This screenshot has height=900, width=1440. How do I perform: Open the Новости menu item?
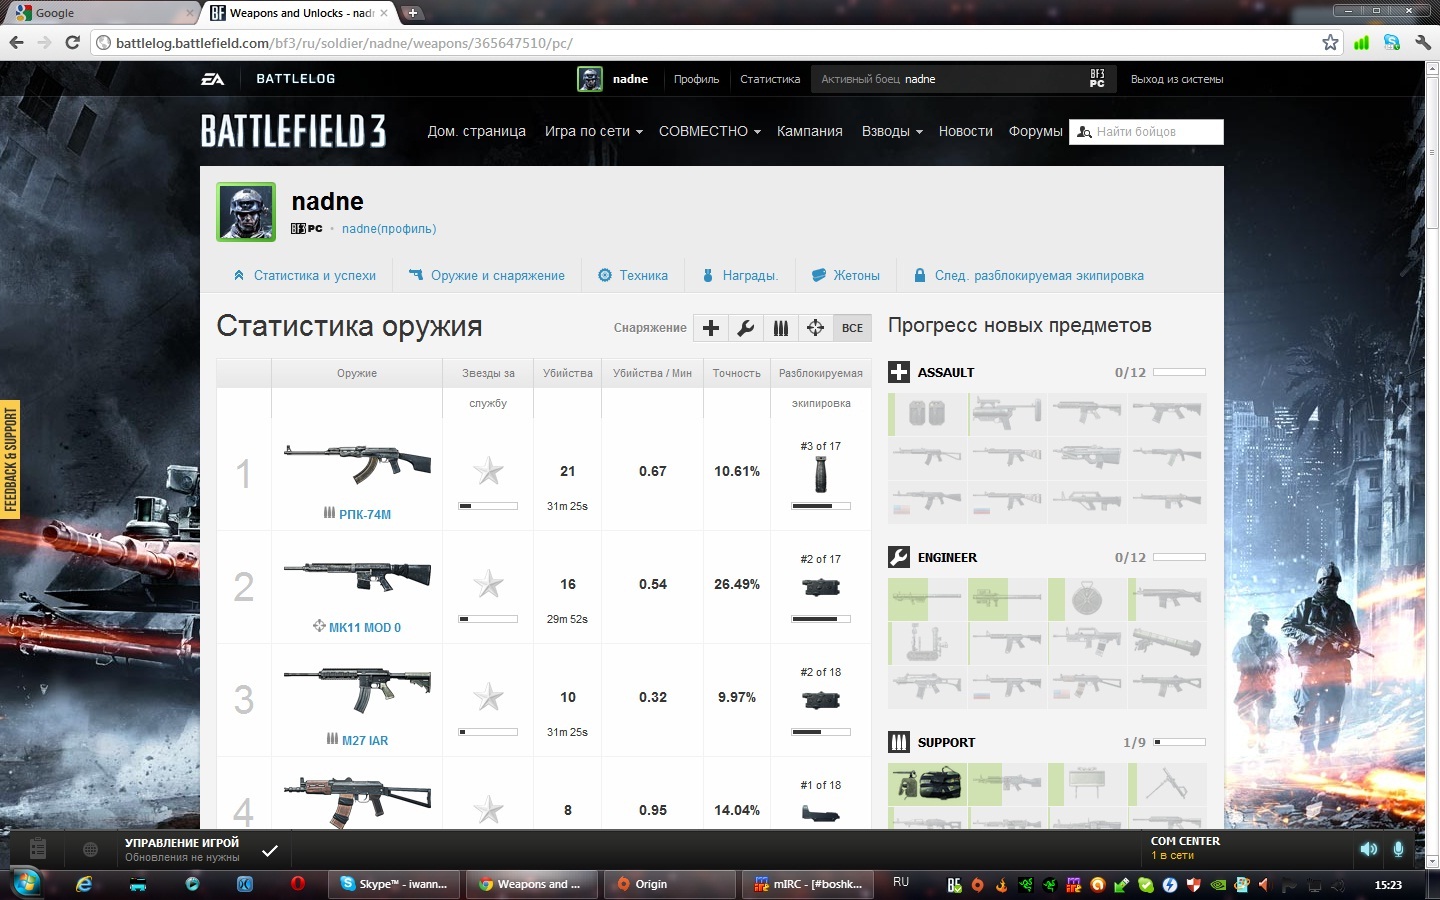click(965, 131)
